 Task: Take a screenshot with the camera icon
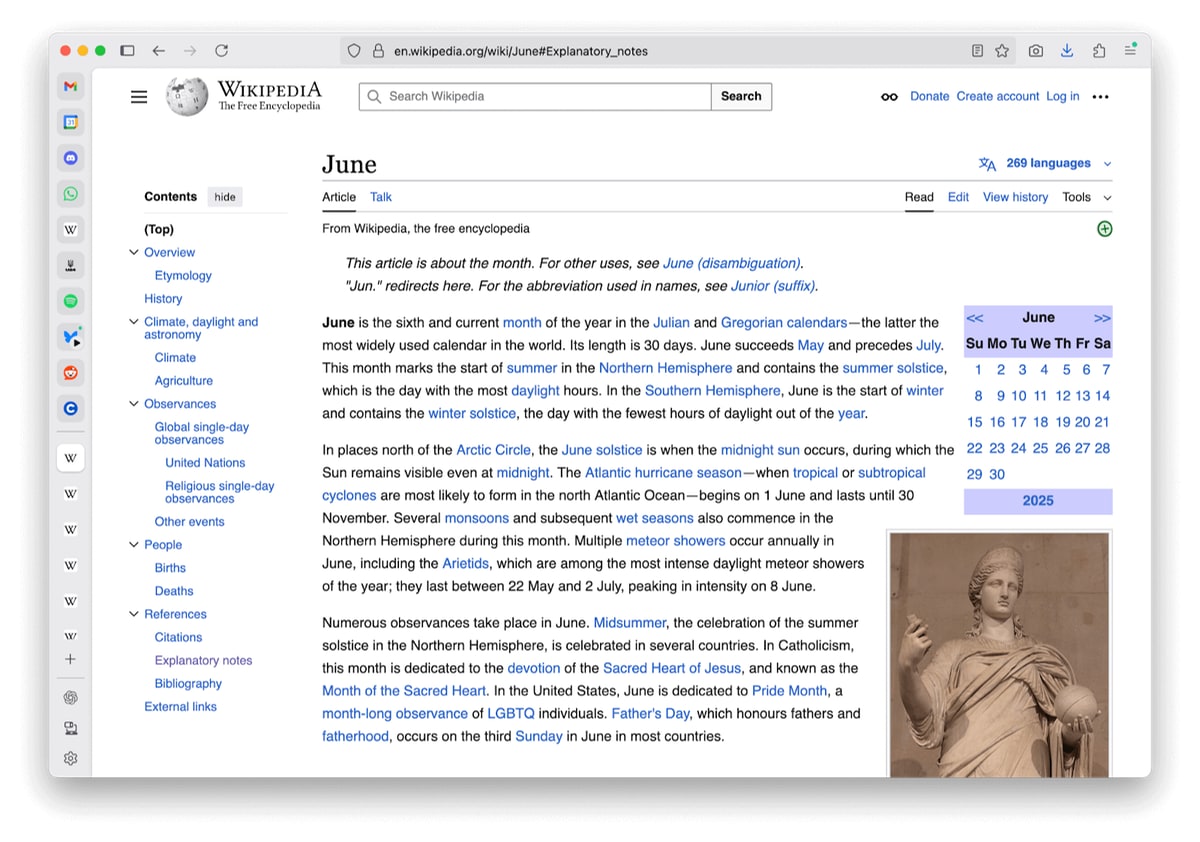(x=1036, y=51)
